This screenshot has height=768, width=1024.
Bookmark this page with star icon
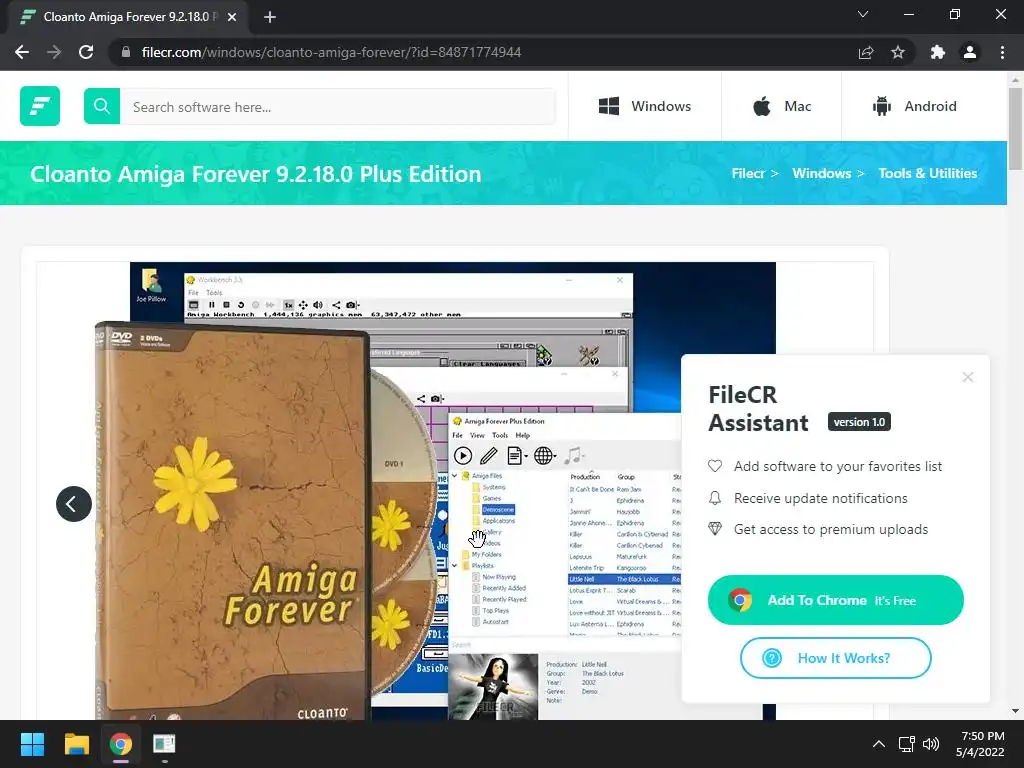[x=898, y=52]
